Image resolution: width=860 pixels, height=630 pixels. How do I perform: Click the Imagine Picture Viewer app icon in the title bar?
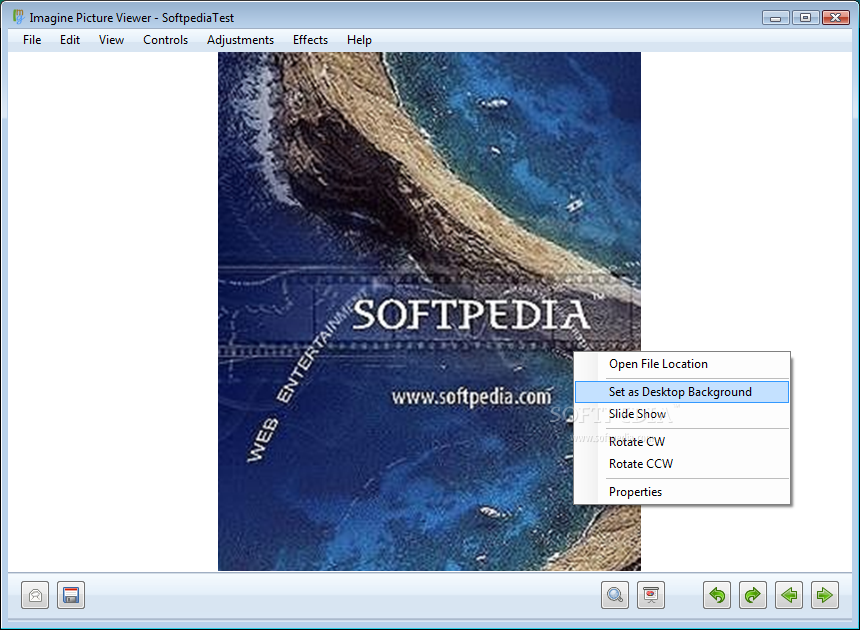point(18,17)
